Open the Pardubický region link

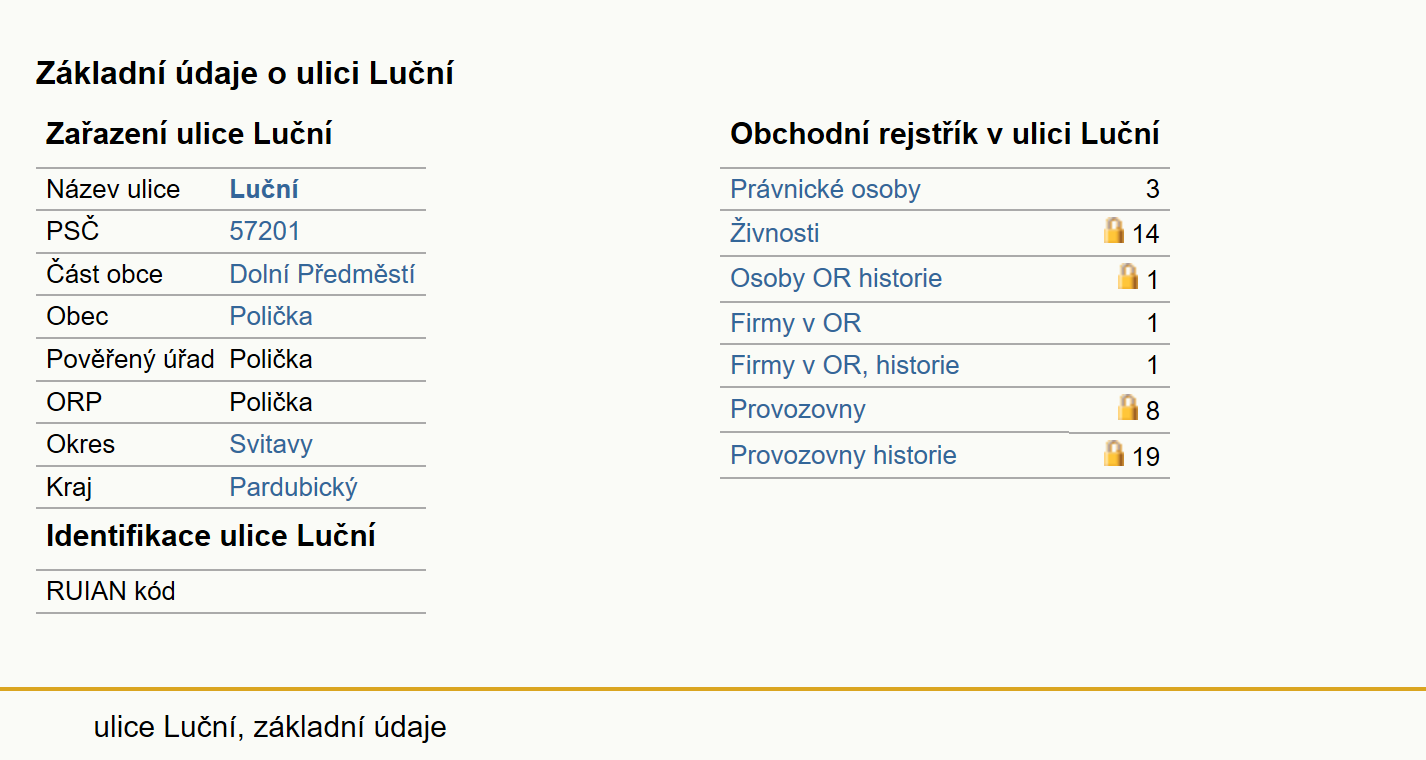coord(294,487)
